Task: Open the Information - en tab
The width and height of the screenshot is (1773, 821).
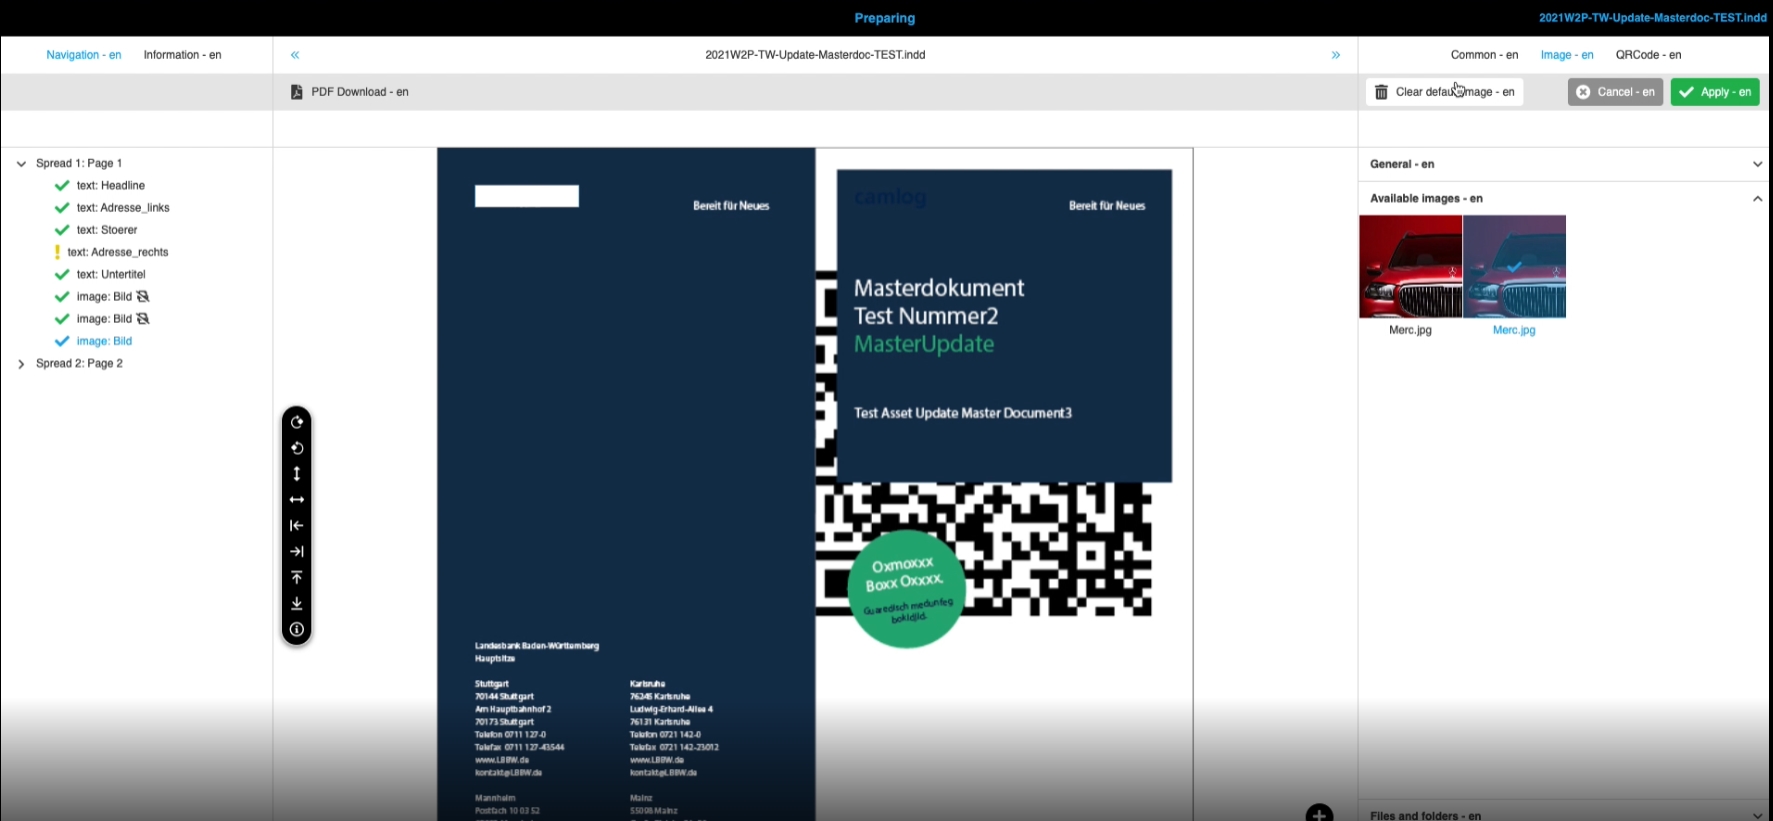Action: 182,55
